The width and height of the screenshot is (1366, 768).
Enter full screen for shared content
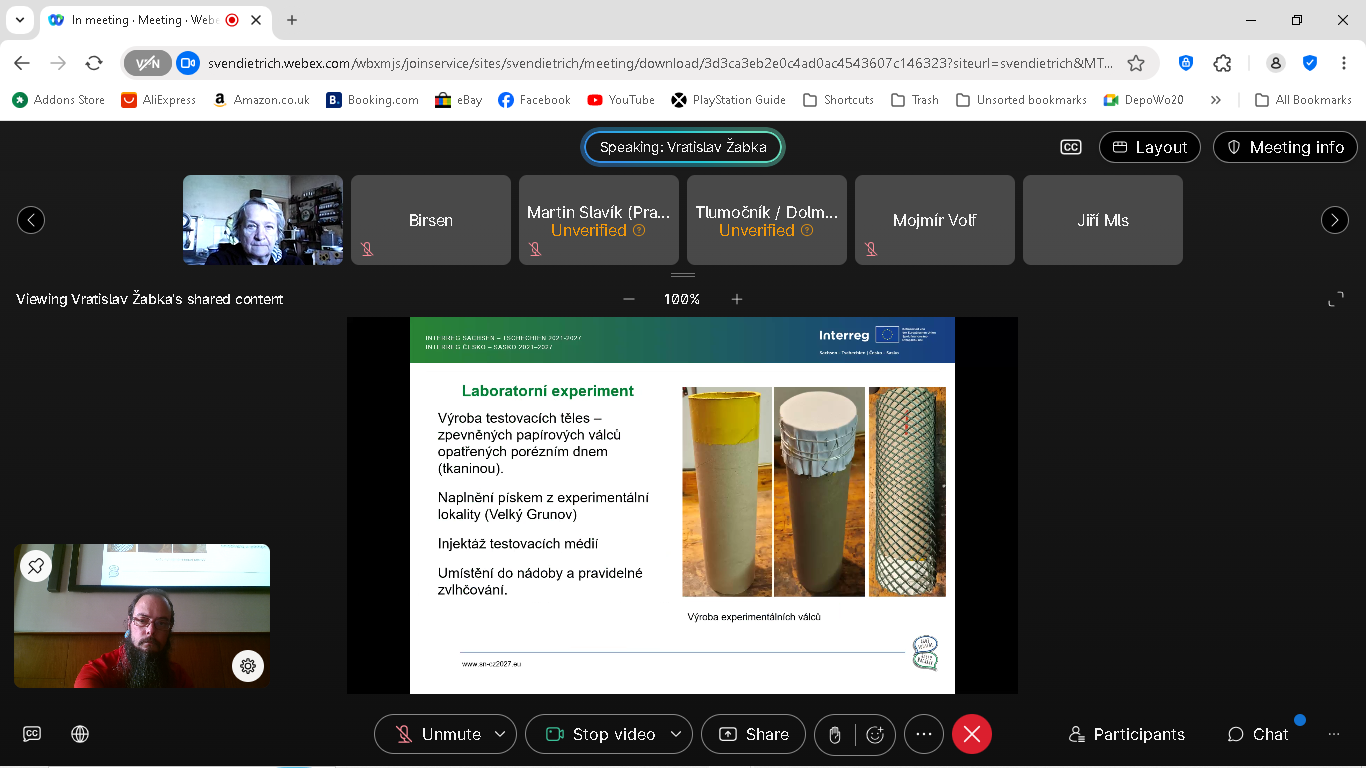click(x=1335, y=299)
